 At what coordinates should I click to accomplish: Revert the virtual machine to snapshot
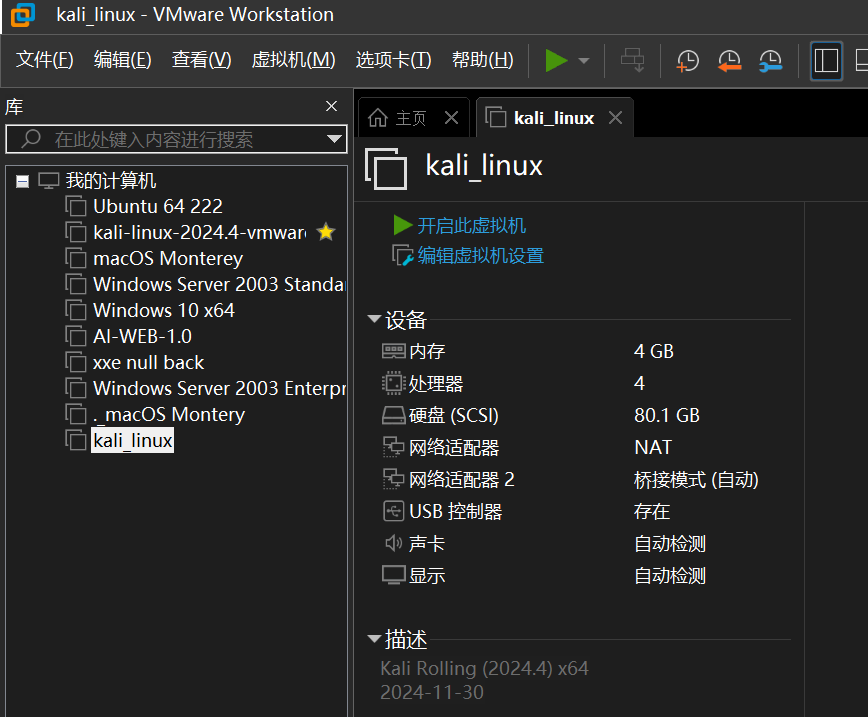coord(729,60)
